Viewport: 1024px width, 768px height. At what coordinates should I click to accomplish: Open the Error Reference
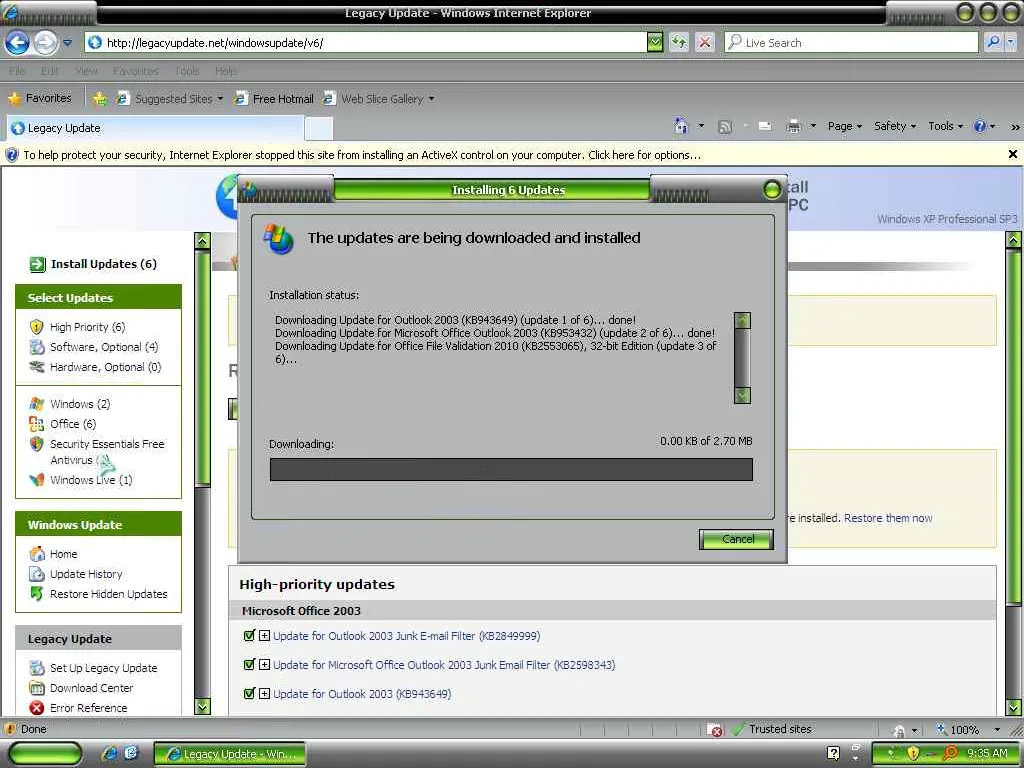[x=88, y=708]
